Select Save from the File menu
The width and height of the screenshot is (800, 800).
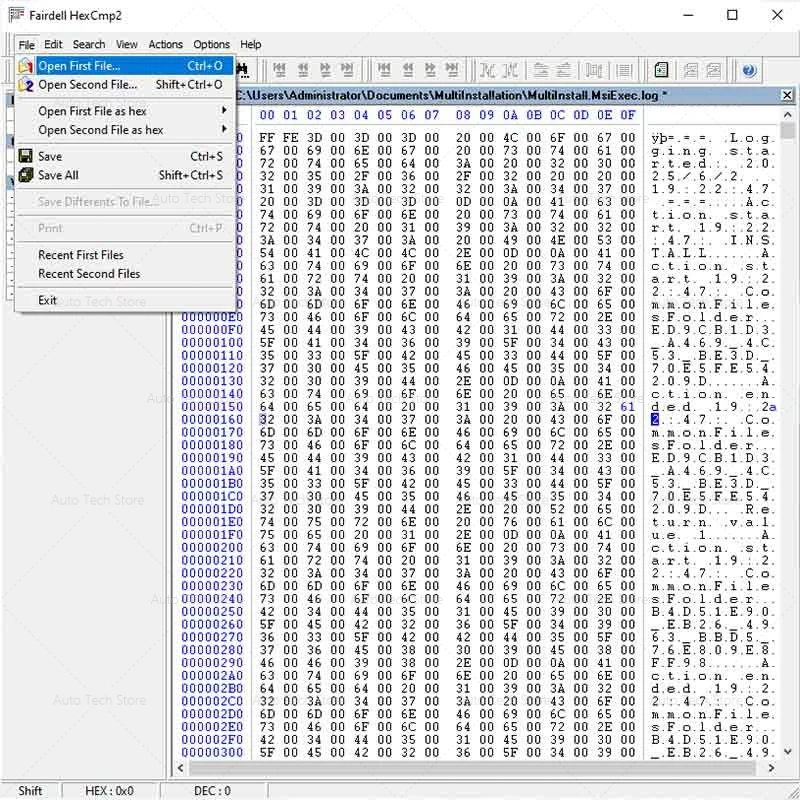pyautogui.click(x=126, y=157)
